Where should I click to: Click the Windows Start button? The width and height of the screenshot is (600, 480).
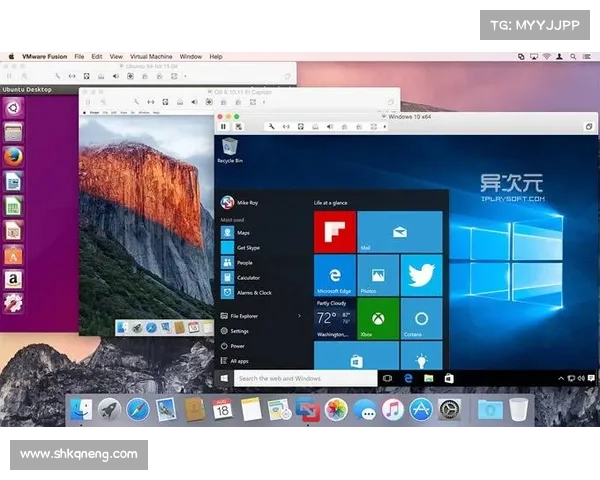(x=224, y=378)
